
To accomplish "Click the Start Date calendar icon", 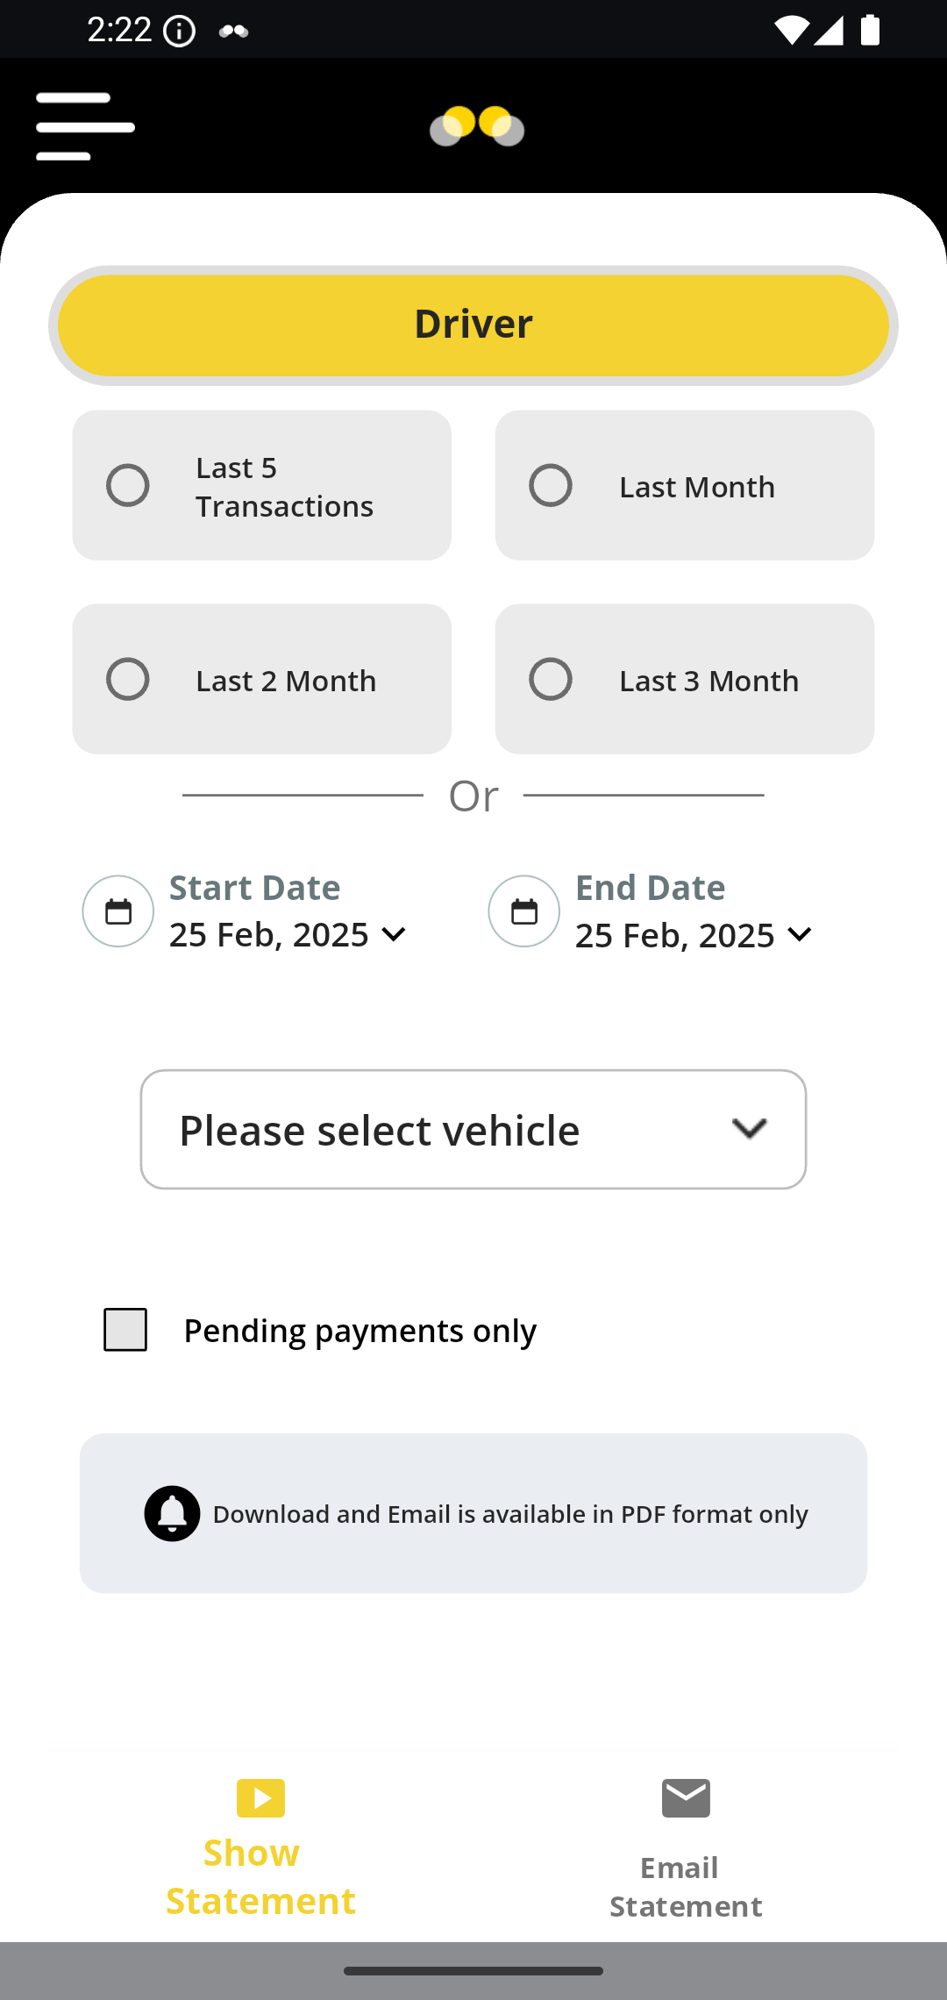I will tap(118, 911).
